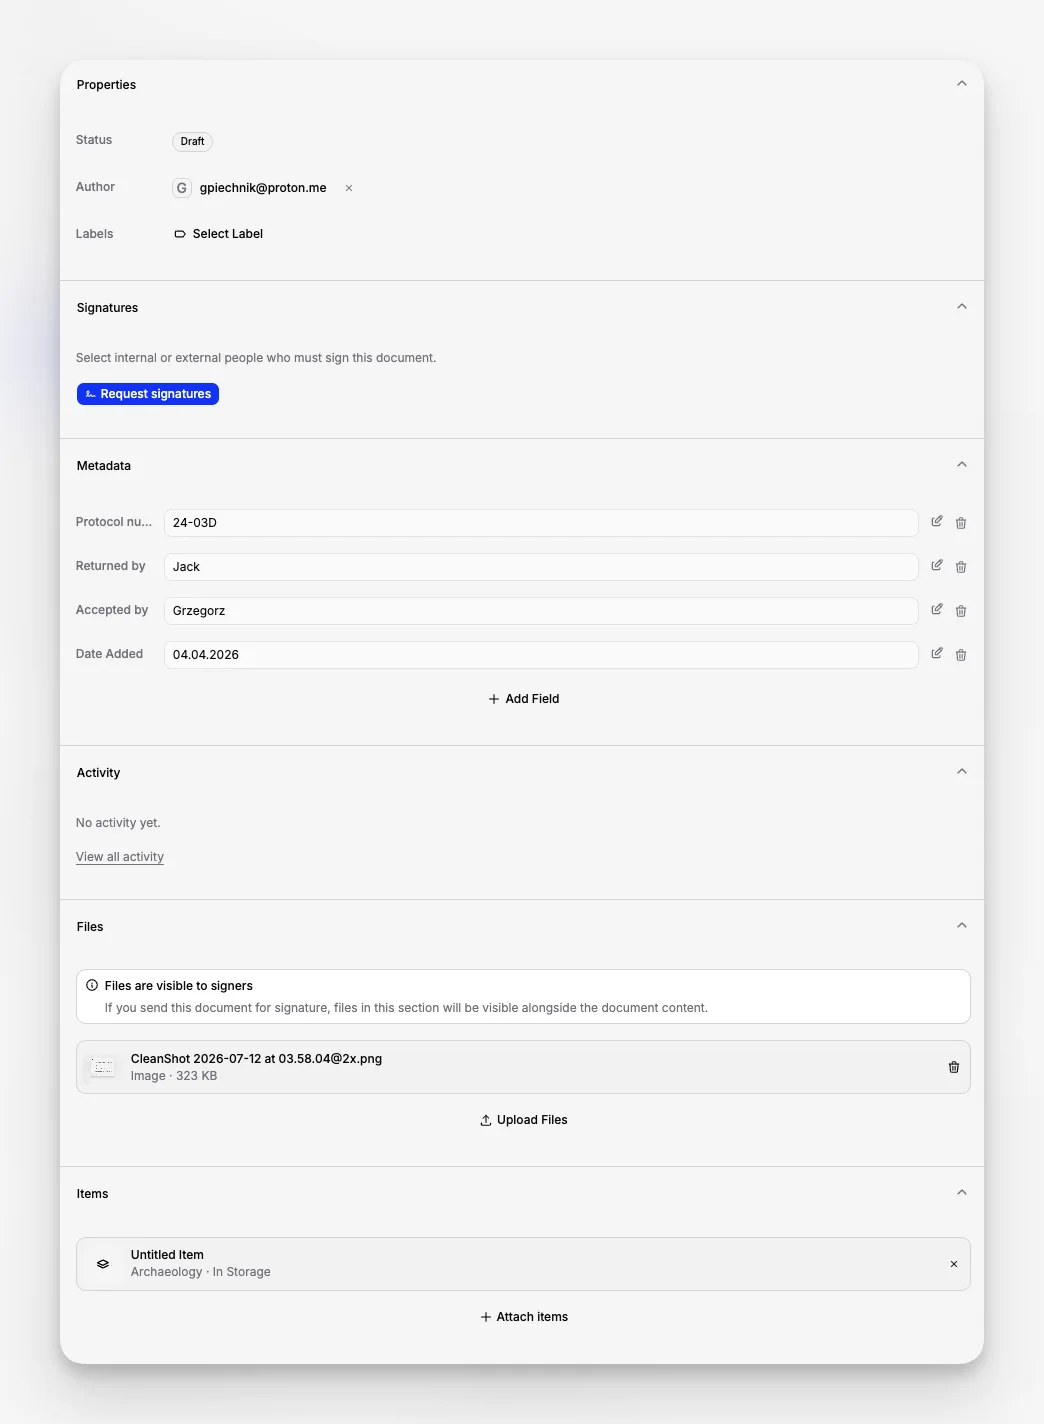Click Attach items button
This screenshot has width=1044, height=1424.
coord(523,1317)
